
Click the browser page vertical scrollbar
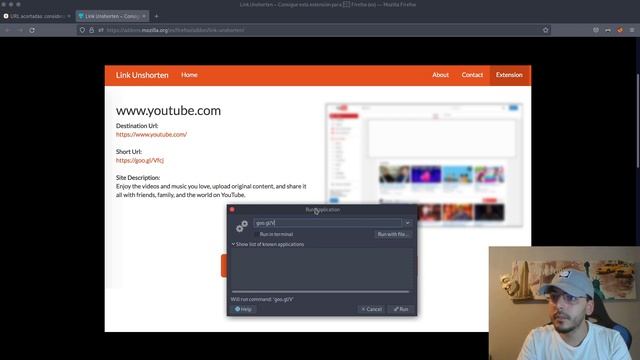click(x=637, y=120)
